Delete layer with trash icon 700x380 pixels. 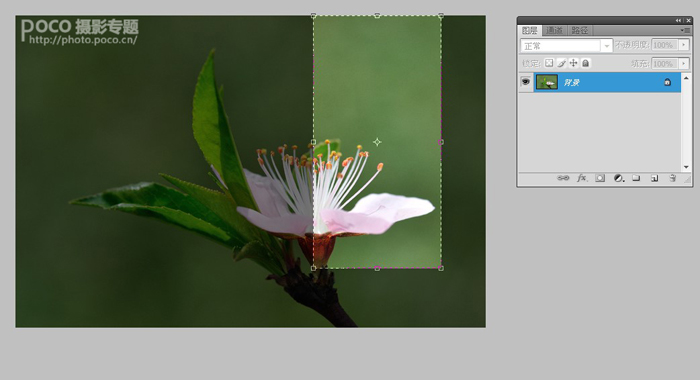coord(673,178)
